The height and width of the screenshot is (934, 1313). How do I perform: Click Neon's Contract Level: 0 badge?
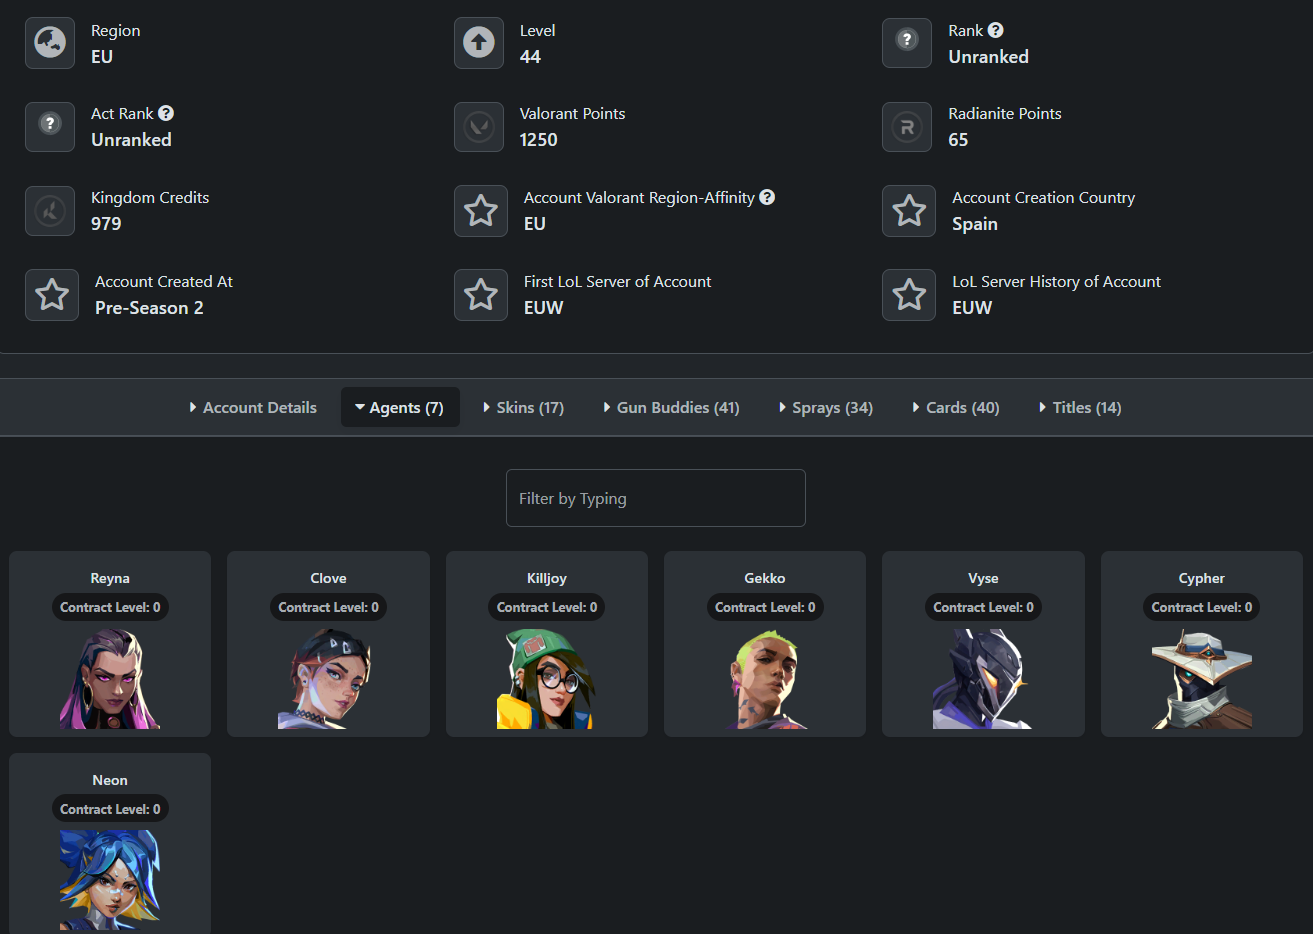pos(110,809)
